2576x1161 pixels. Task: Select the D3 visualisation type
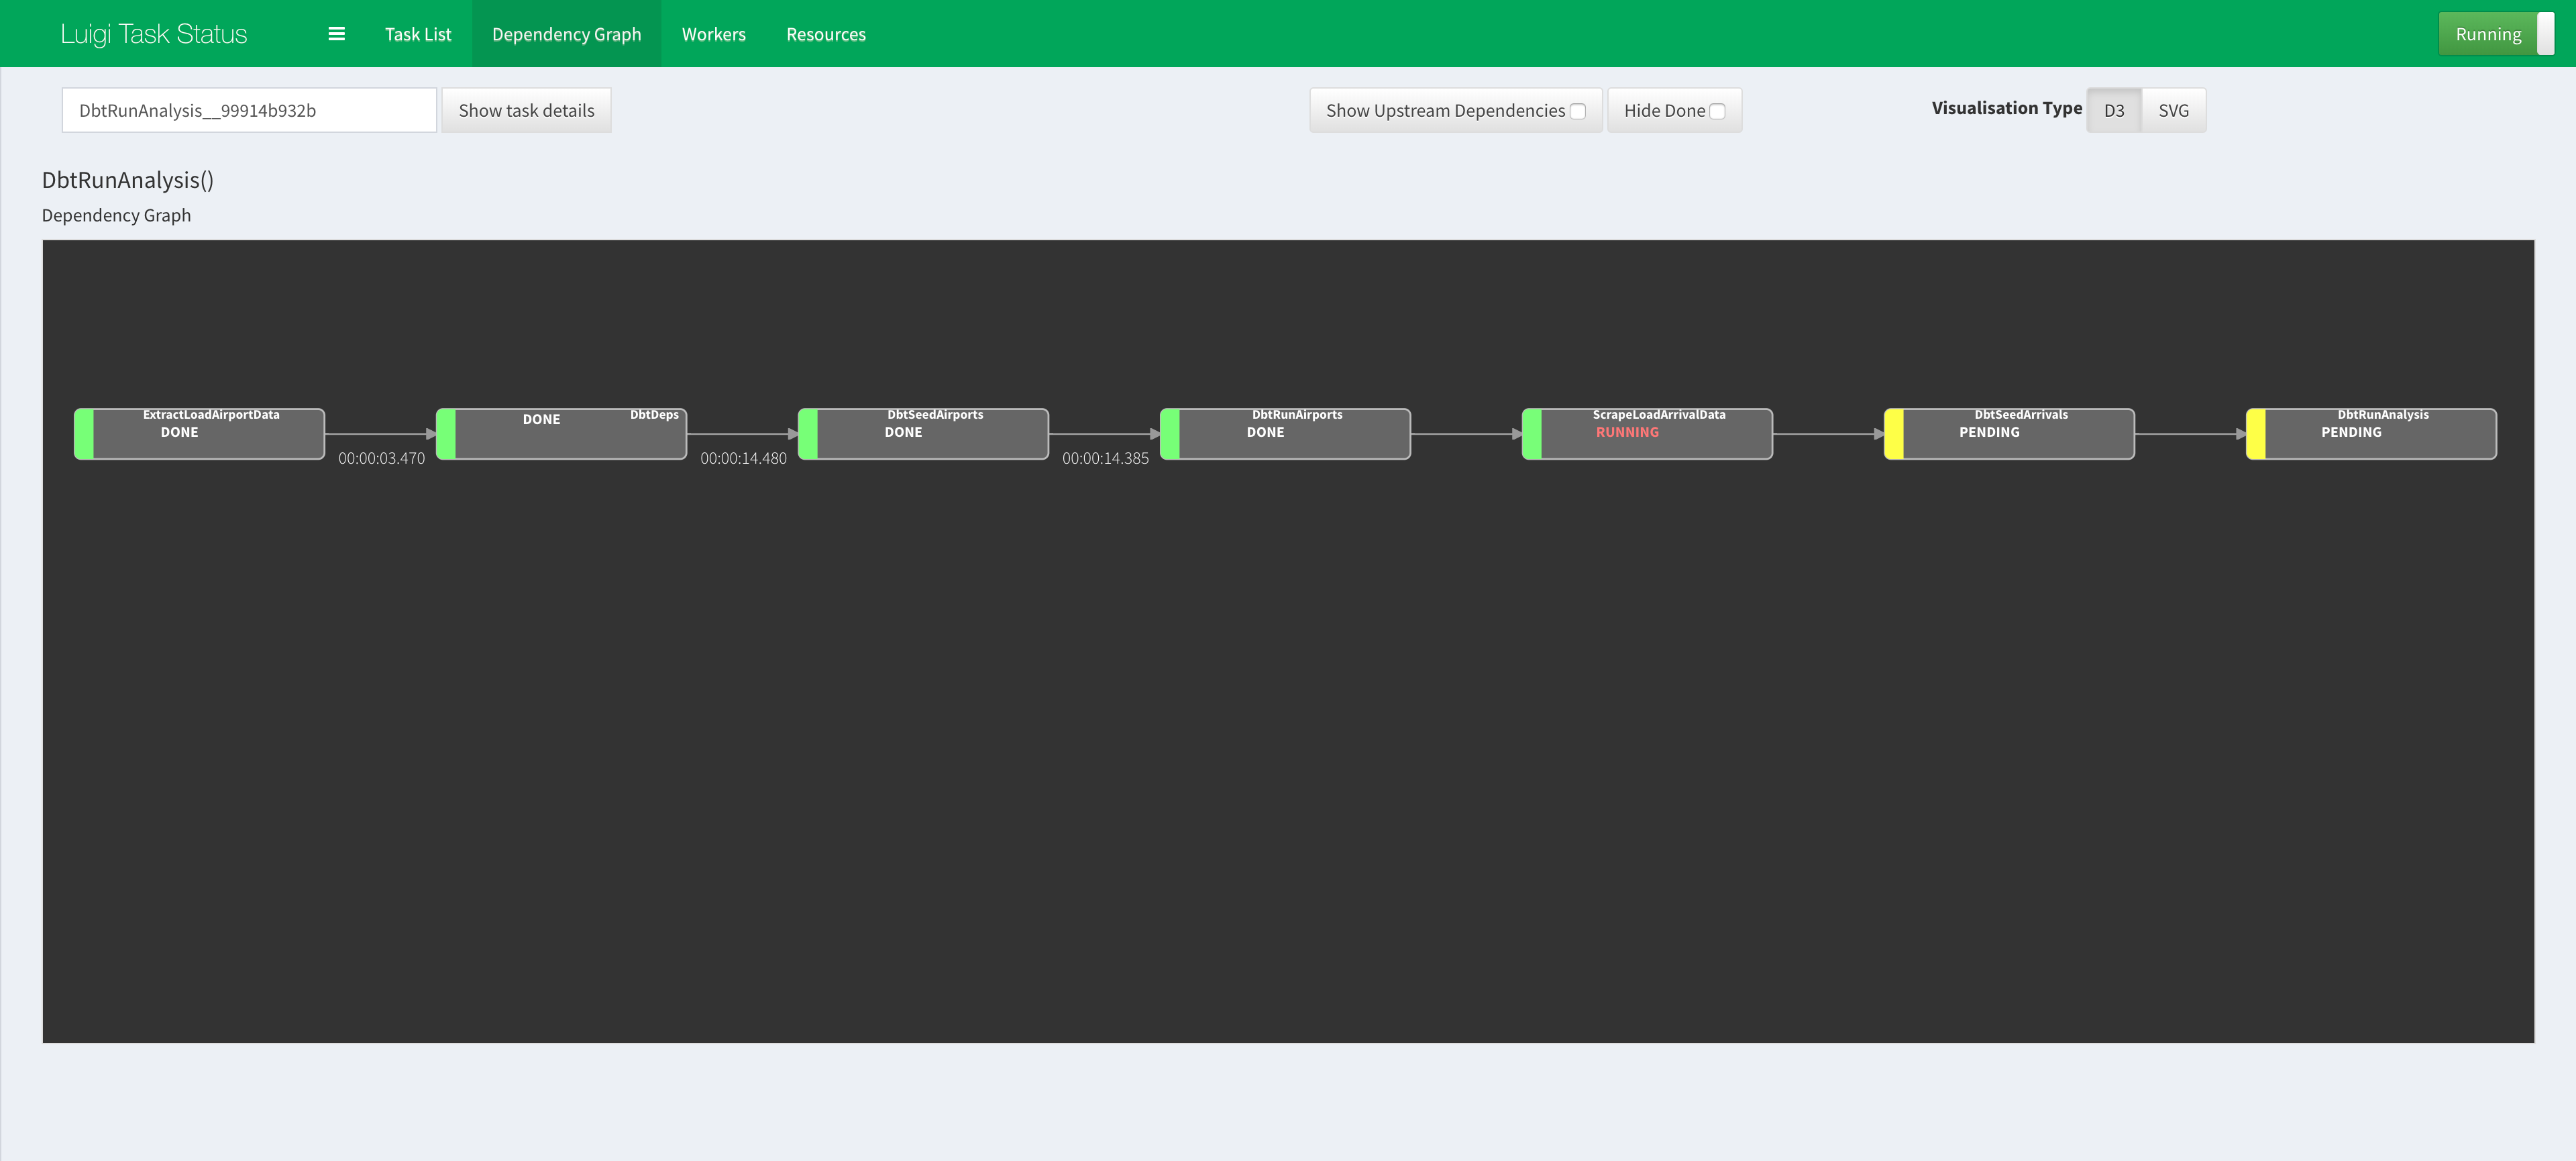(x=2114, y=110)
